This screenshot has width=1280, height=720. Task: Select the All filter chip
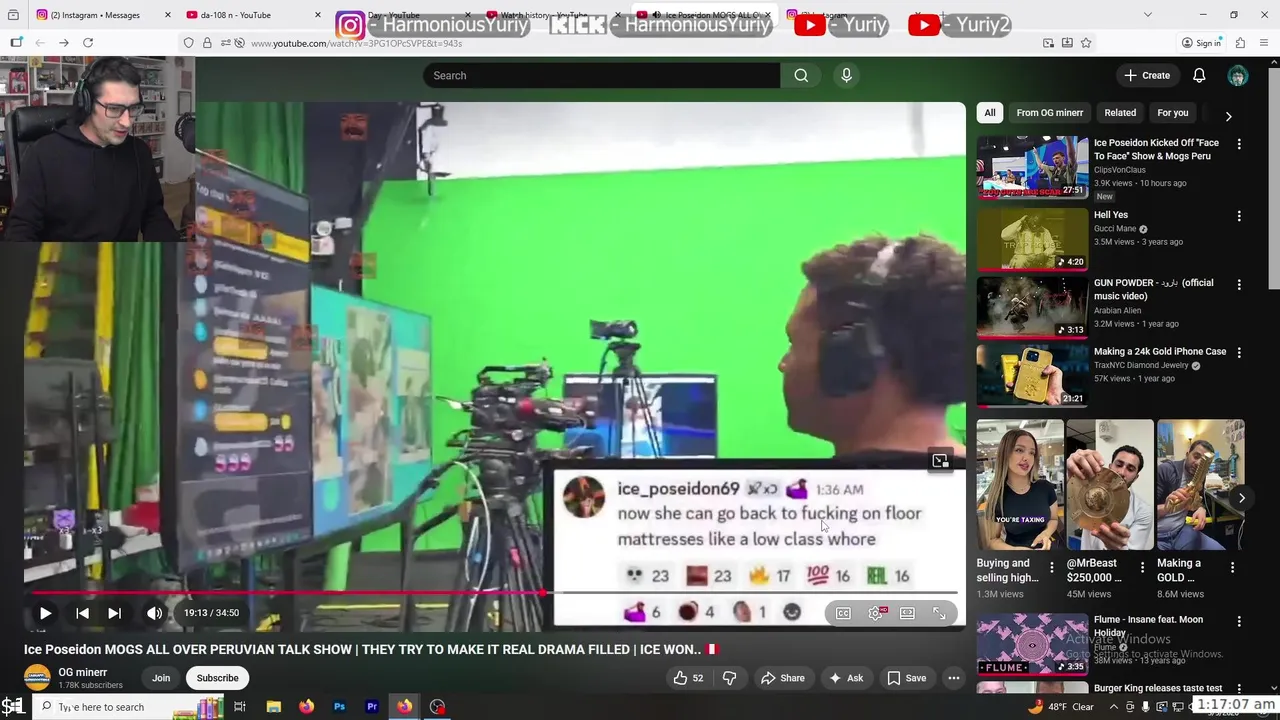click(x=990, y=113)
